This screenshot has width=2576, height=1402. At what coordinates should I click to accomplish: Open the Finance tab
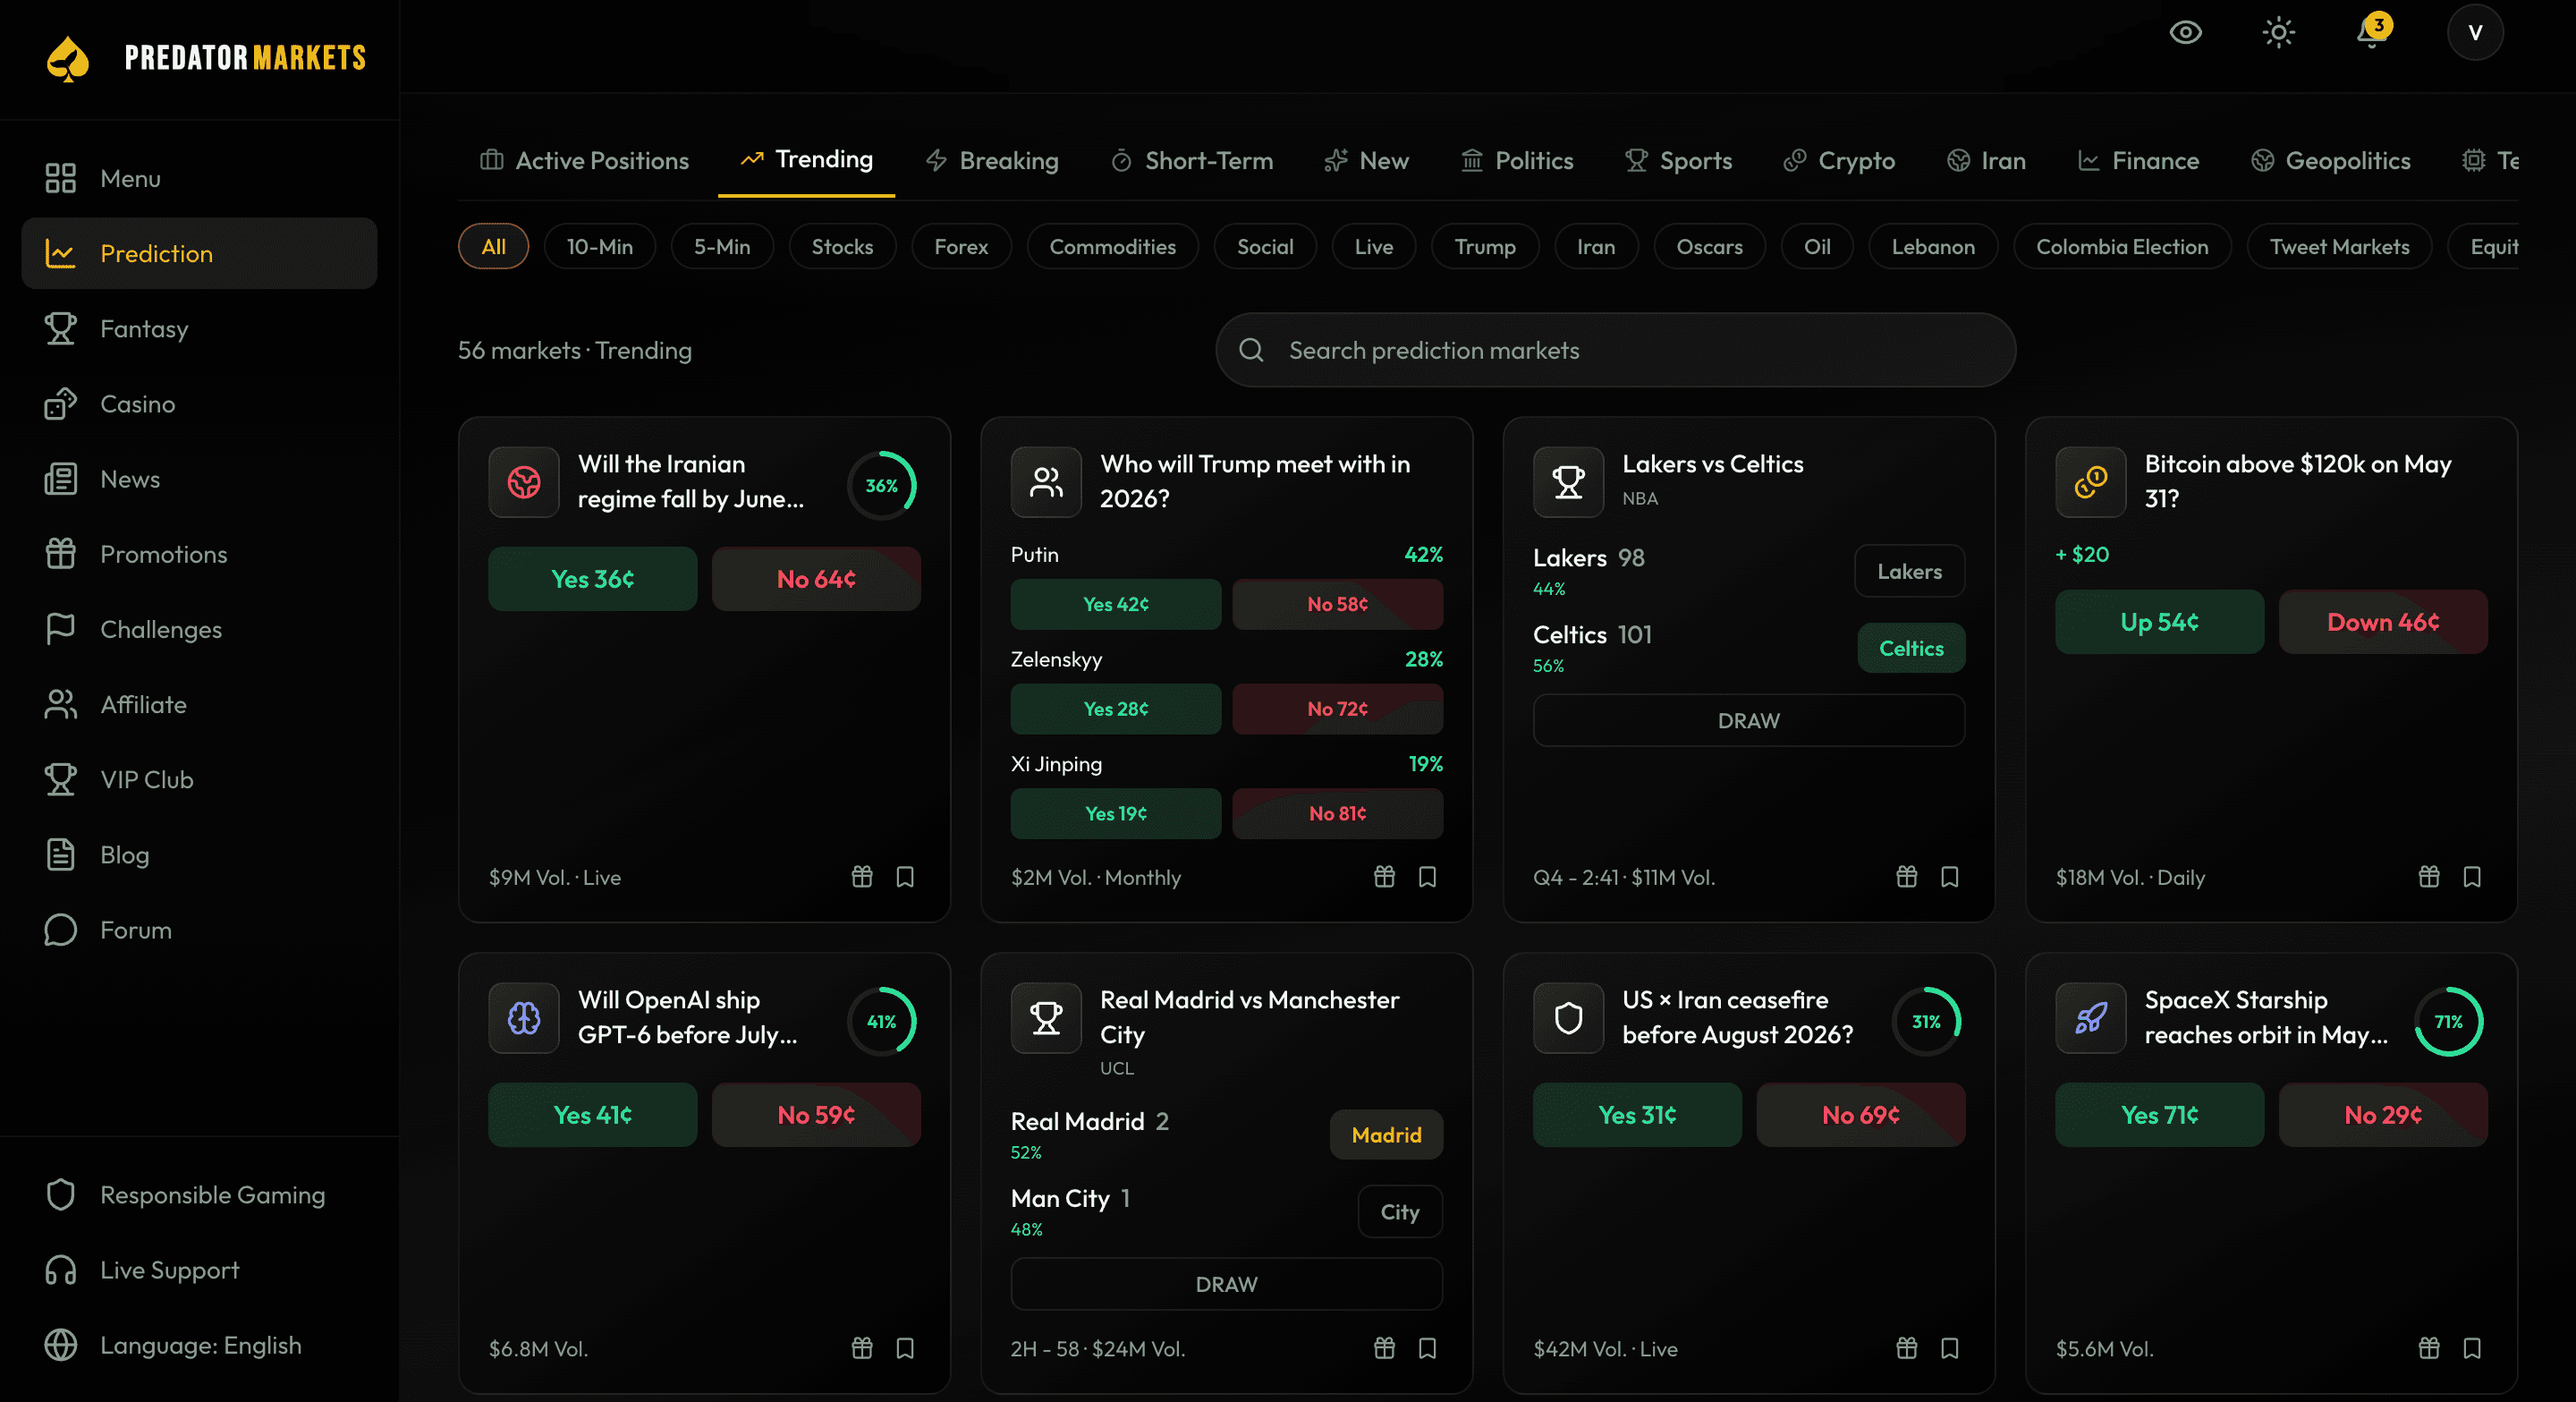tap(2138, 160)
